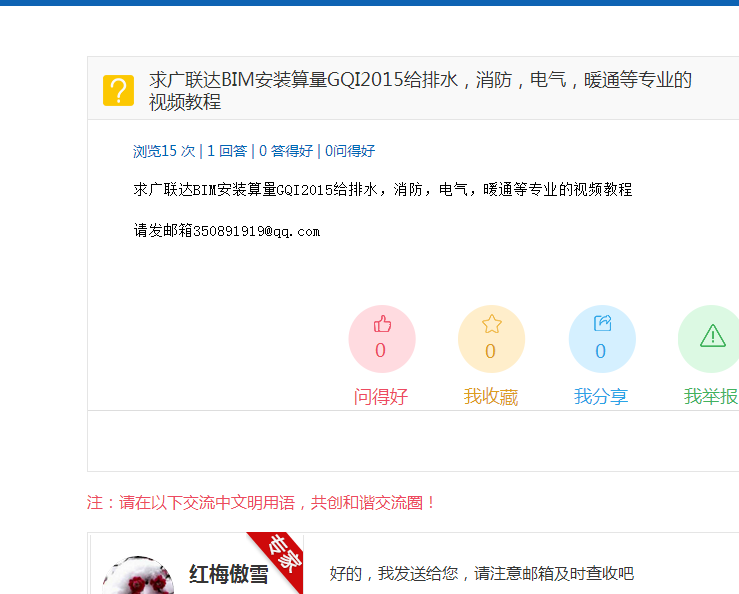739x594 pixels.
Task: Click the username 红梅傲雪
Action: click(229, 575)
